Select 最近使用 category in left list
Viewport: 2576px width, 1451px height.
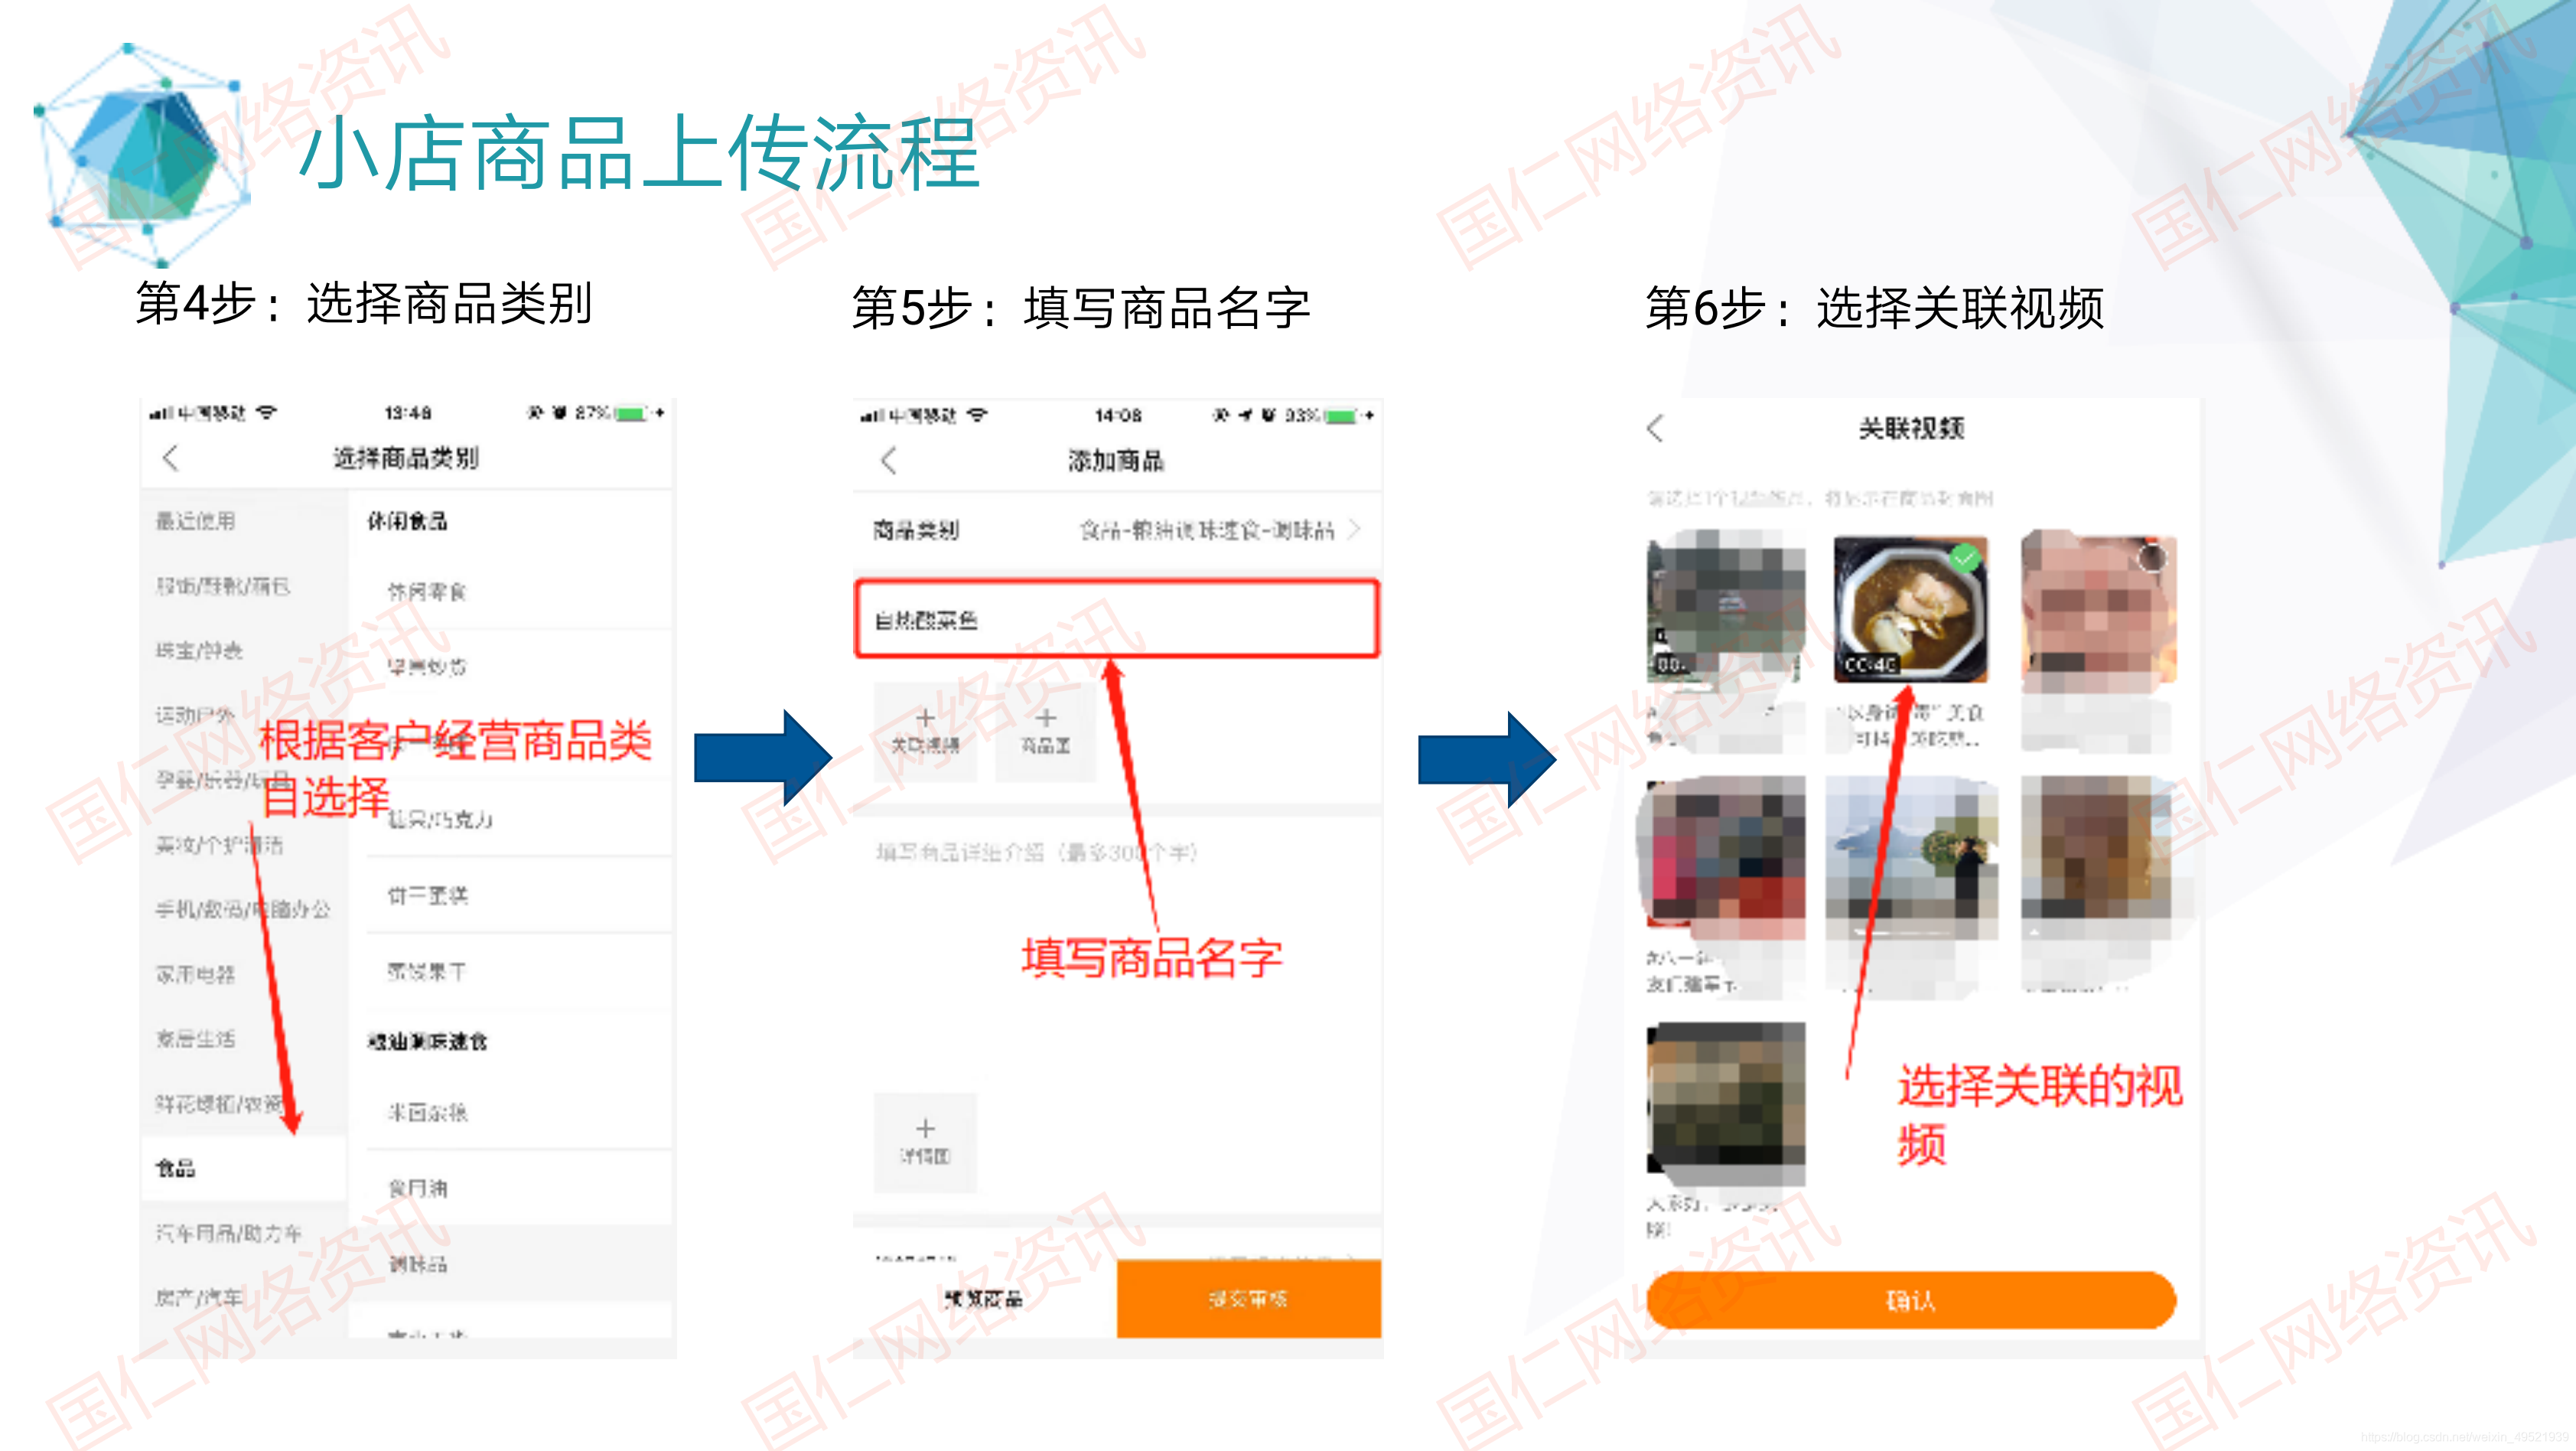point(196,521)
